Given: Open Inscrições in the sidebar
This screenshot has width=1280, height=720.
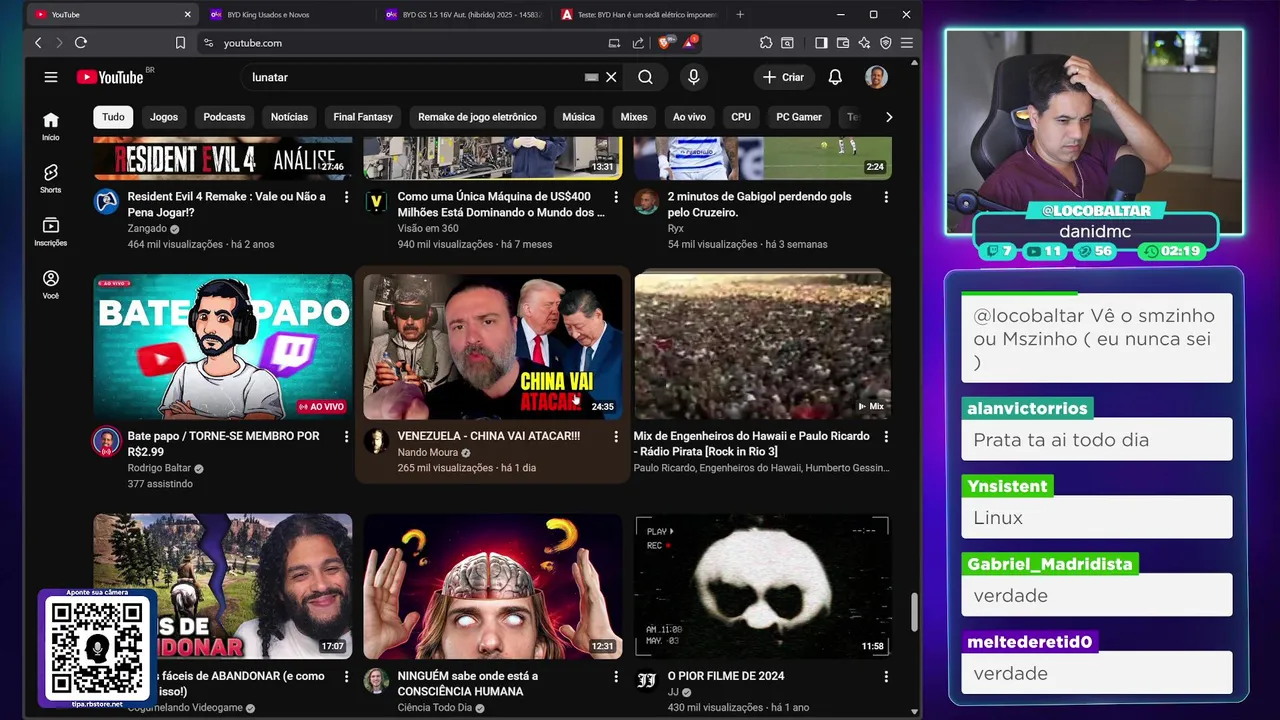Looking at the screenshot, I should tap(51, 231).
